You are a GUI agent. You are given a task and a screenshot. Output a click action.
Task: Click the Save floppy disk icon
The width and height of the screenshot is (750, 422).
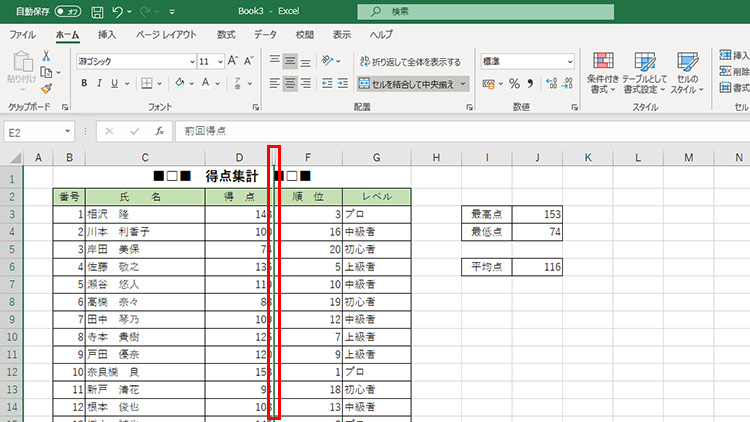click(96, 12)
